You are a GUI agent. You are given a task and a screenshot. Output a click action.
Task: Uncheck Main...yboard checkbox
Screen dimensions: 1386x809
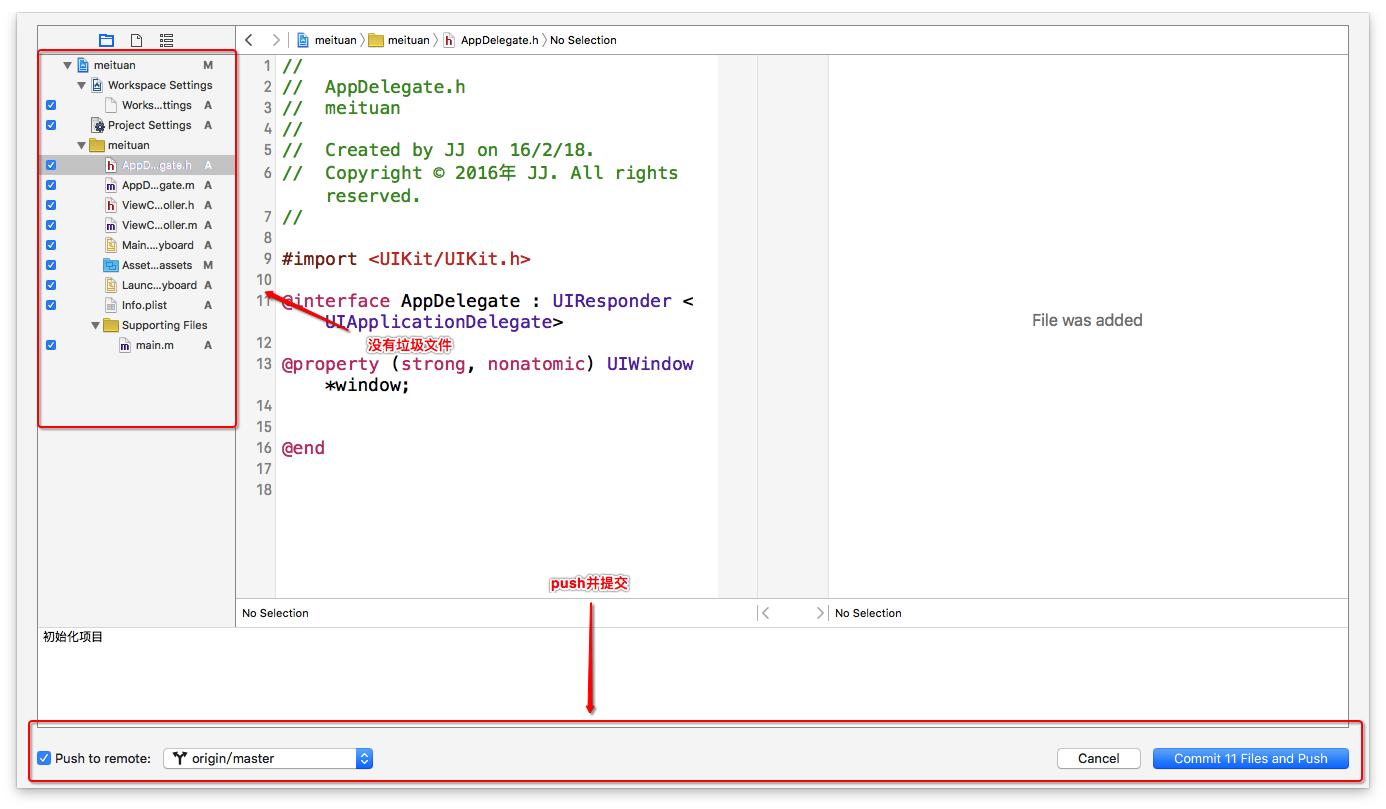51,245
